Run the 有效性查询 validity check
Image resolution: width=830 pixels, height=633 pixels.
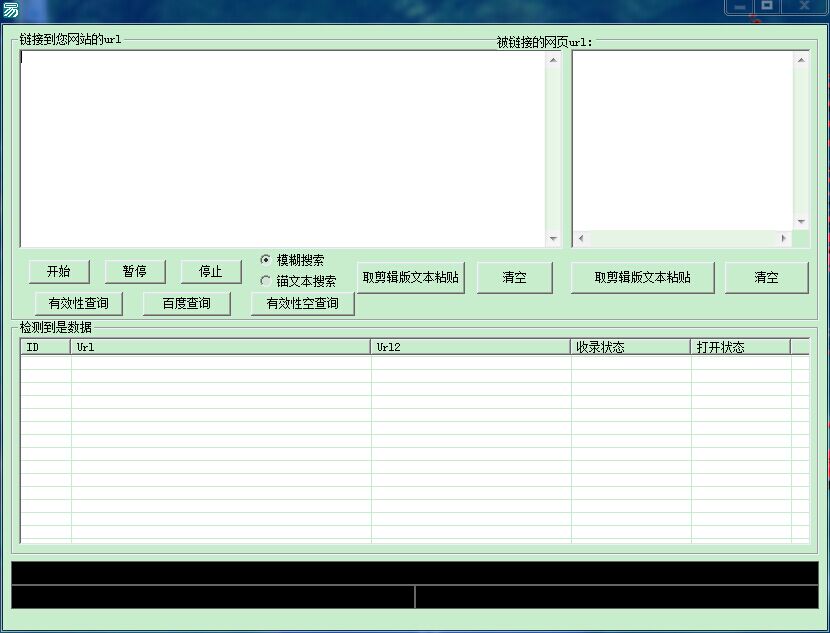(x=78, y=303)
